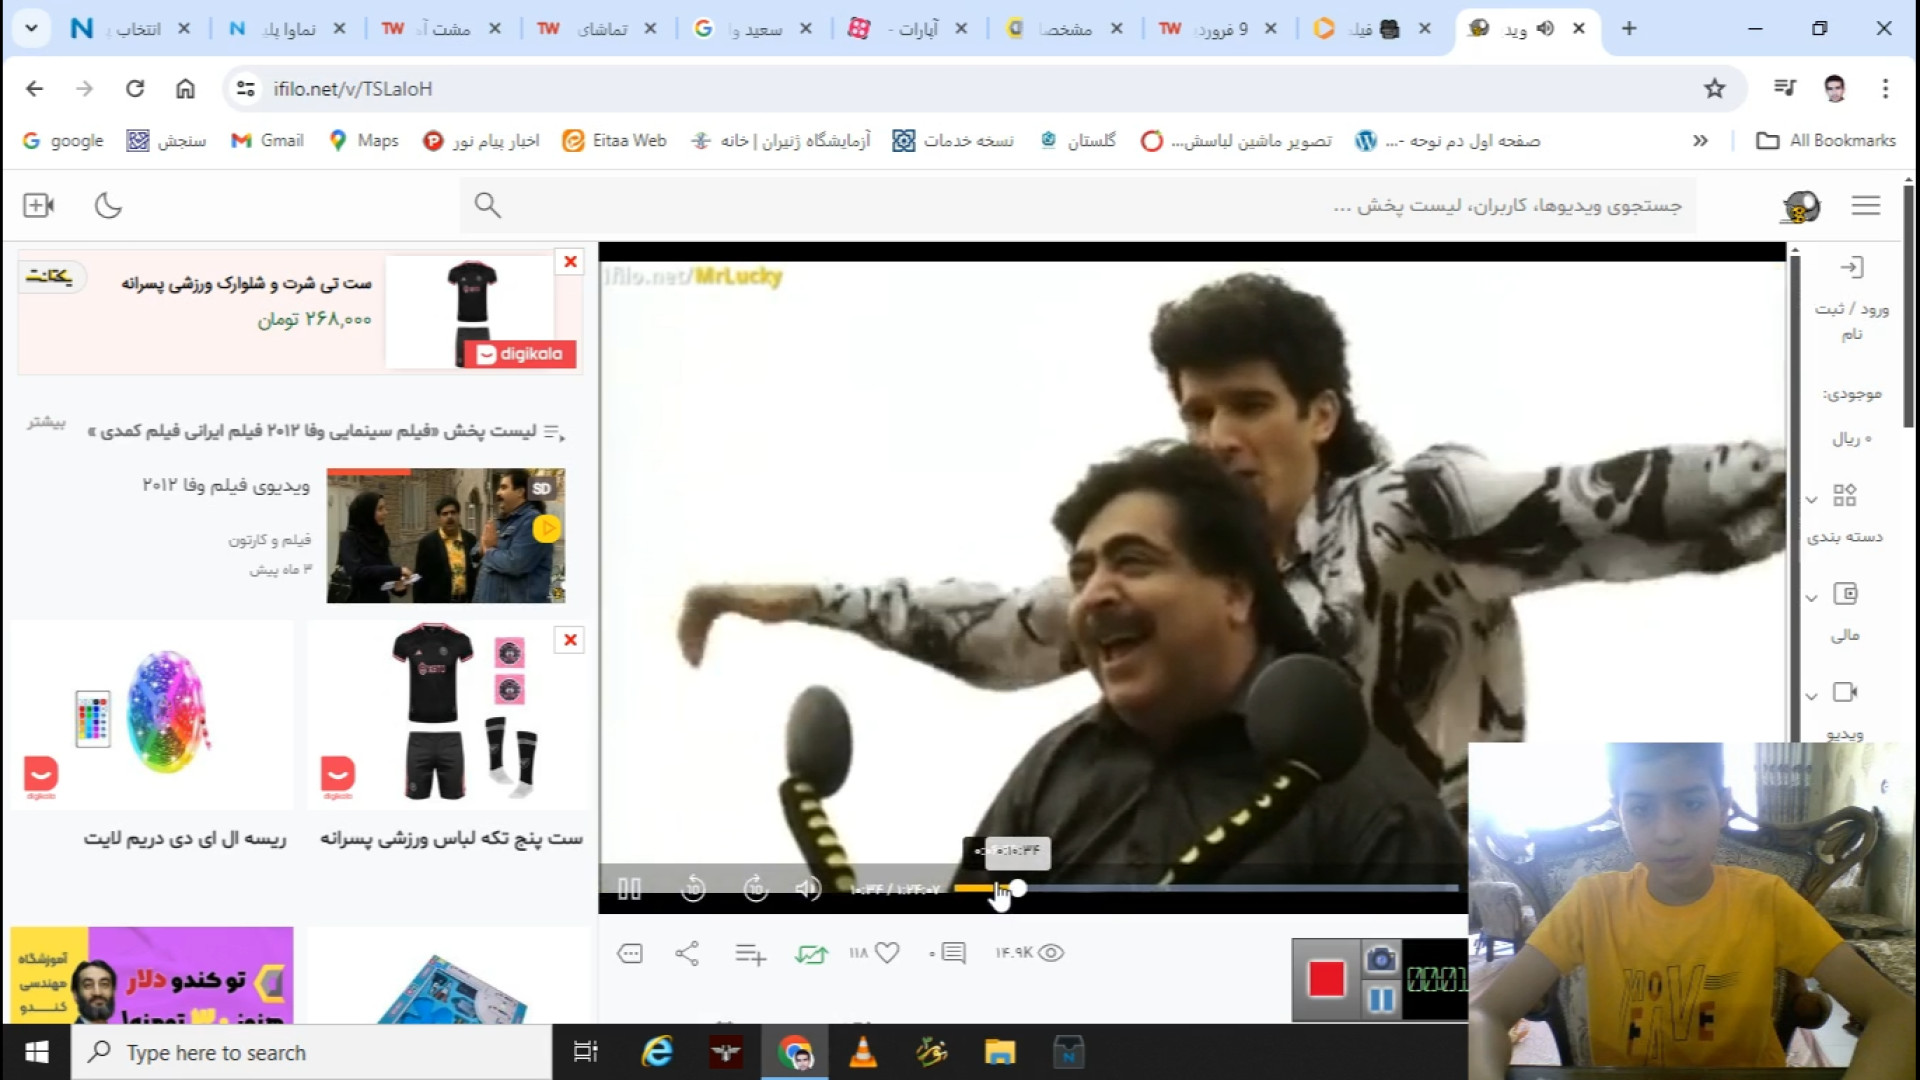1920x1080 pixels.
Task: Expand the categories (دسته بندی) sidebar section
Action: (x=1845, y=513)
